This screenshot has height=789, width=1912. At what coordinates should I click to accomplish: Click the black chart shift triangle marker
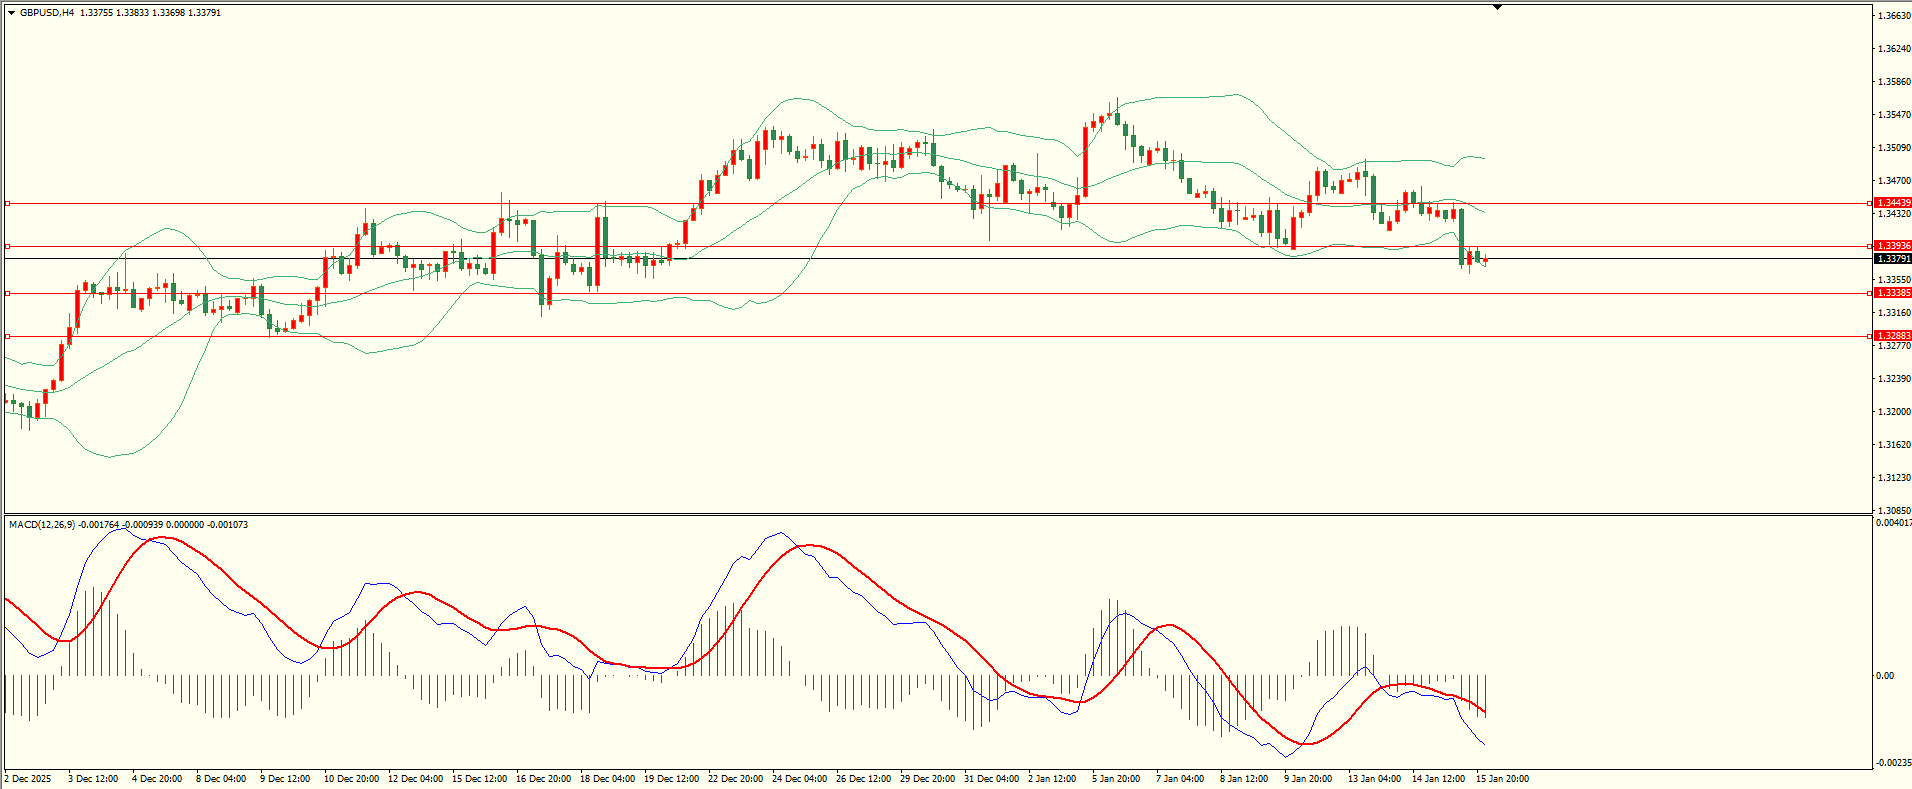click(1497, 7)
